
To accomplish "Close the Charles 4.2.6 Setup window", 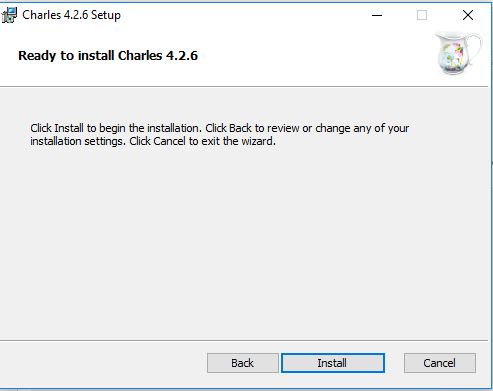I will [468, 15].
